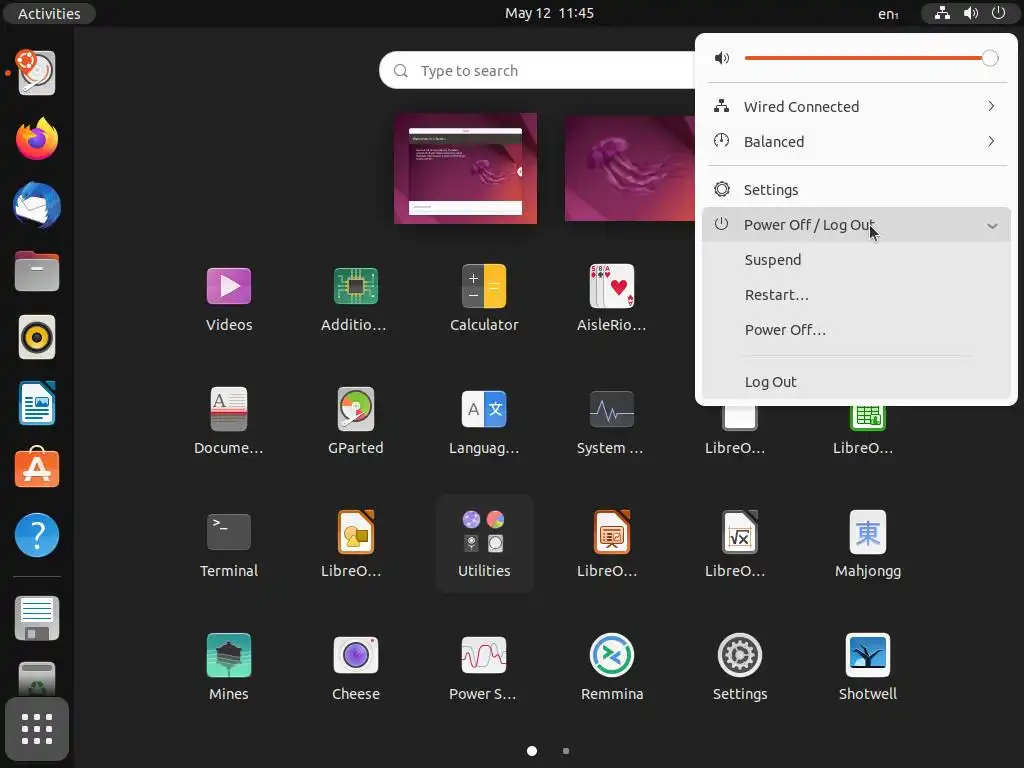The image size is (1024, 768).
Task: Click the Show Applications grid button
Action: point(37,729)
